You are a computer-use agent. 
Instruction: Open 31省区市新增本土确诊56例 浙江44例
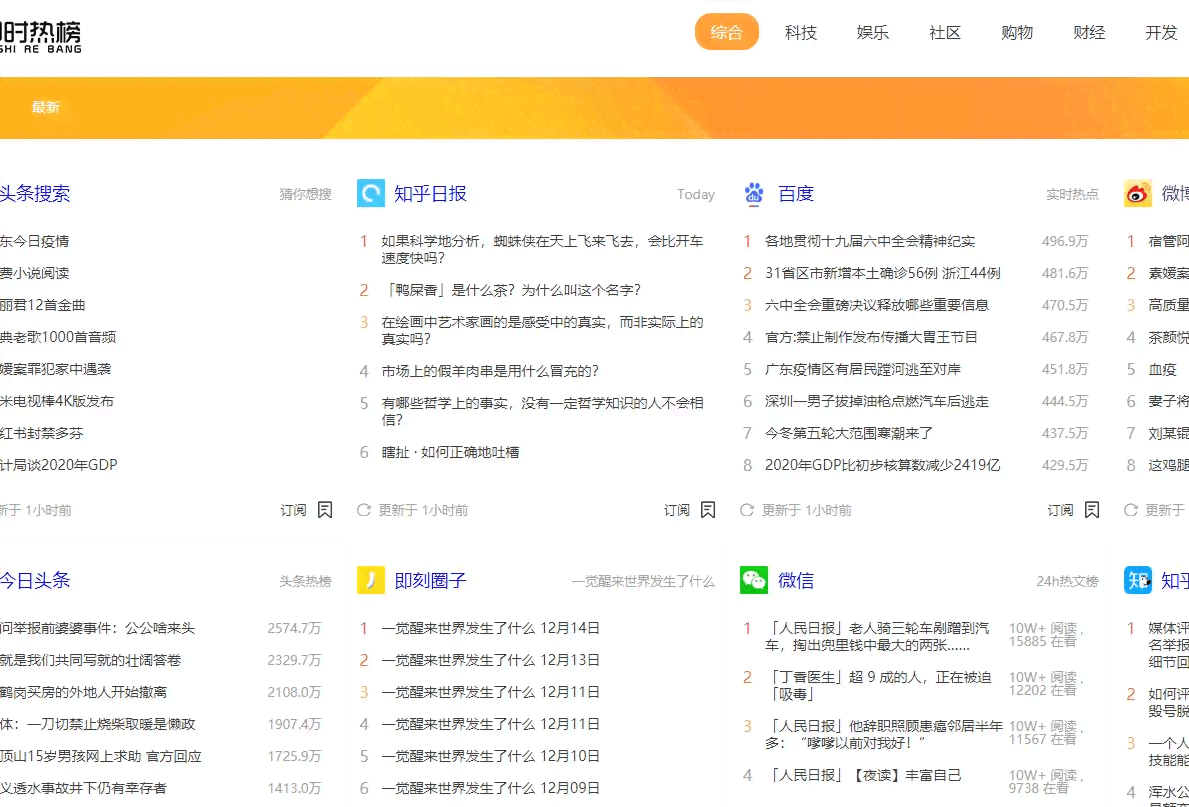pos(883,273)
